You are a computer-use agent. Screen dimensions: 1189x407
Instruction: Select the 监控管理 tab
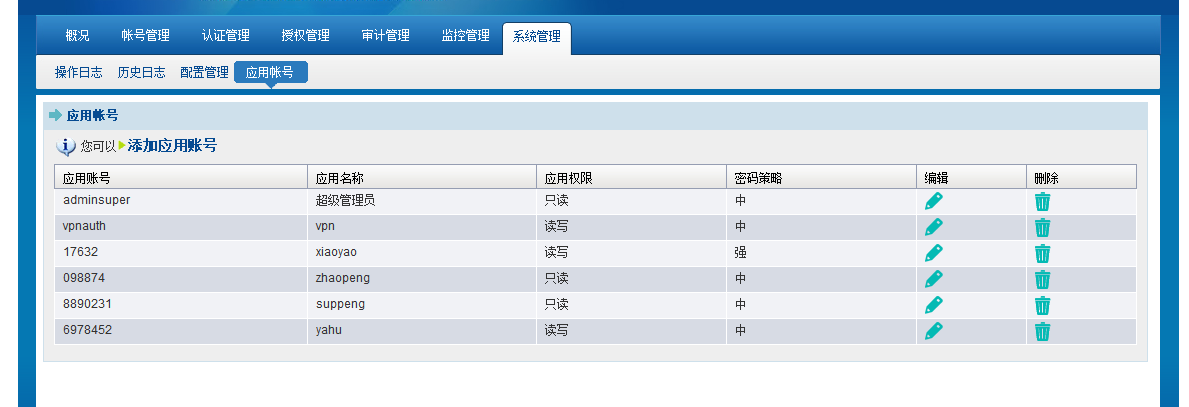465,36
